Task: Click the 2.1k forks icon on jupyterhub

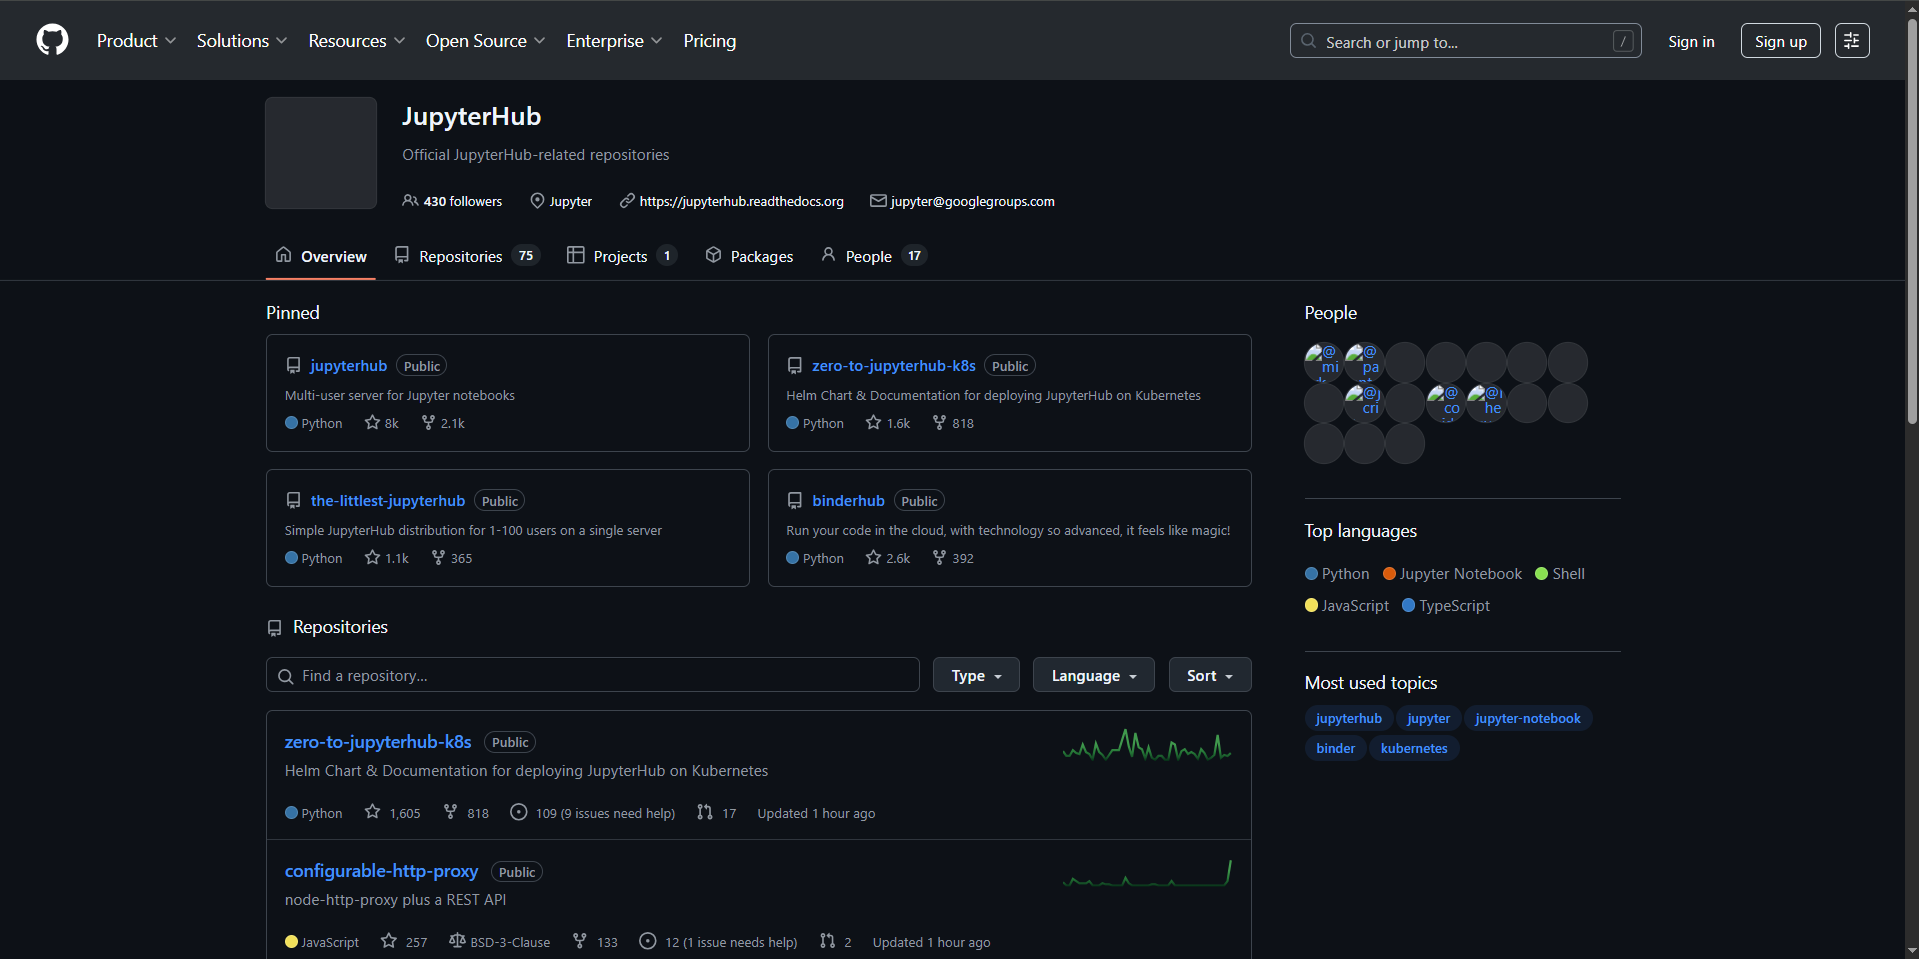Action: coord(428,422)
